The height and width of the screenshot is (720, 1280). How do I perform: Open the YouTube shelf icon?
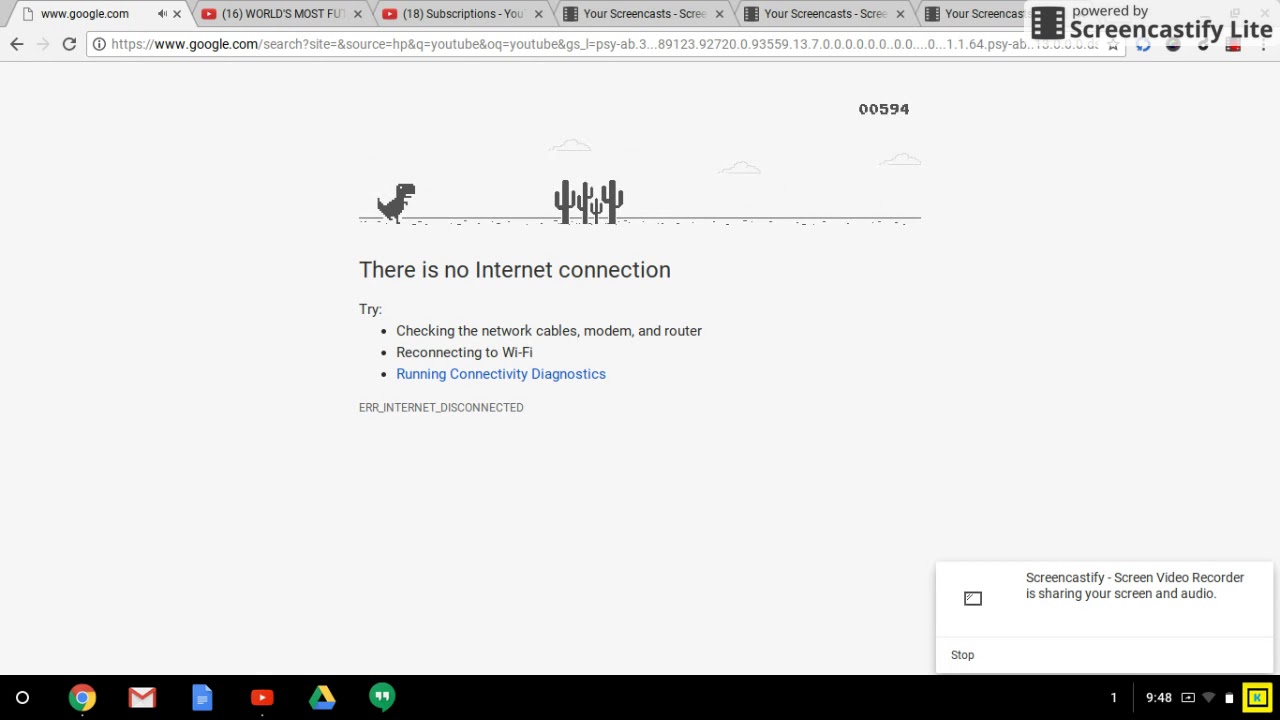[x=262, y=697]
